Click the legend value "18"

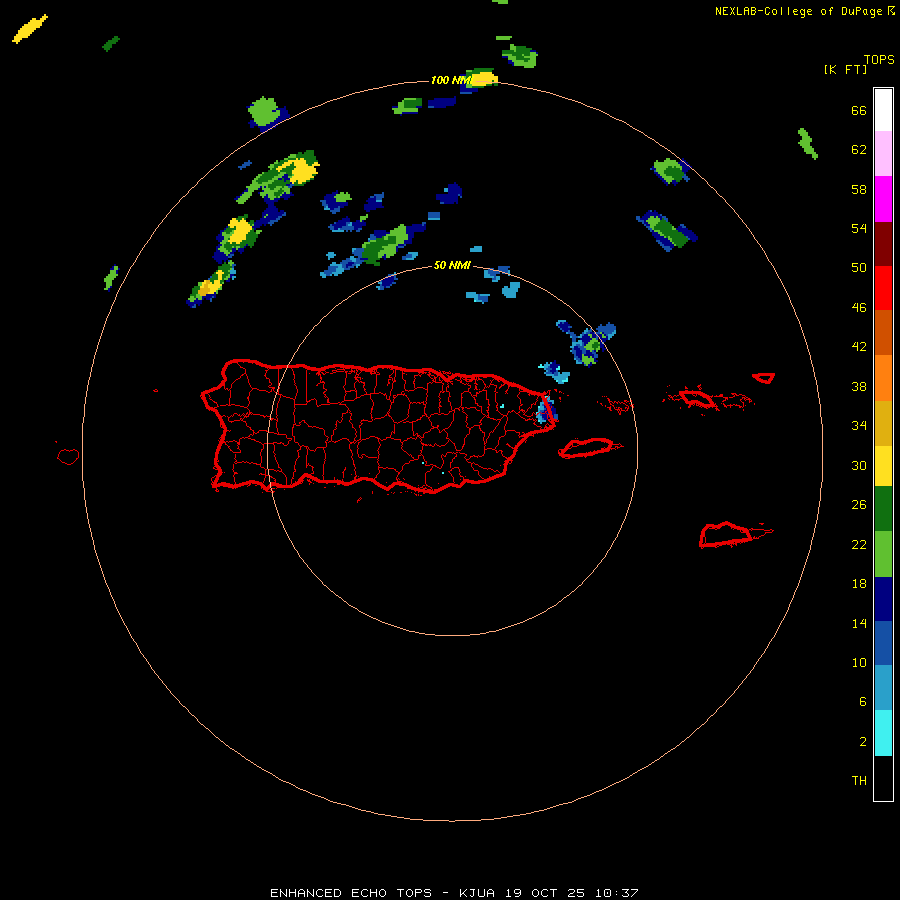tap(859, 584)
